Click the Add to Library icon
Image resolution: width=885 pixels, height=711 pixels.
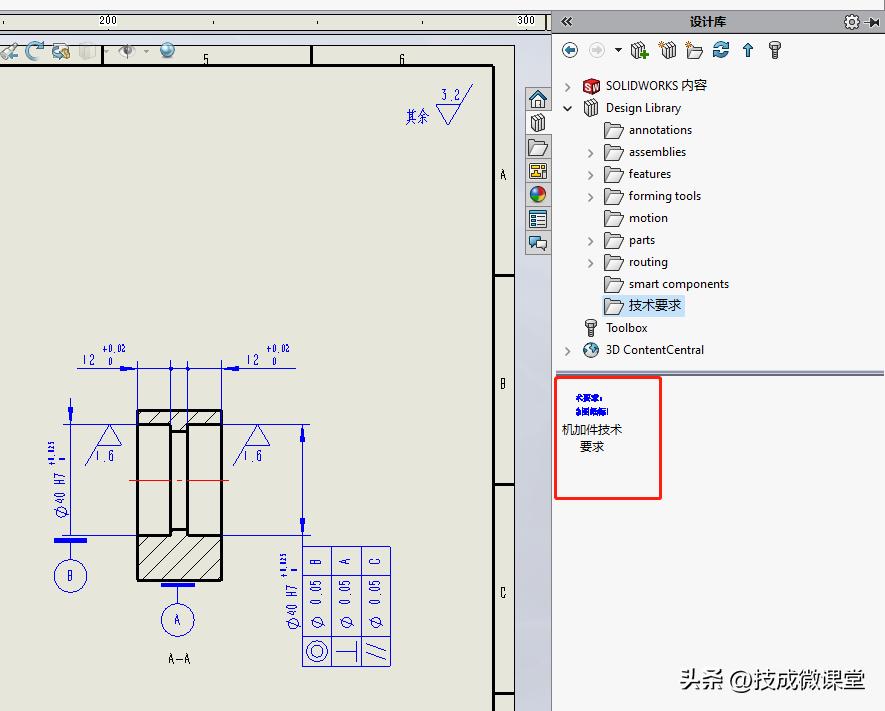(x=640, y=50)
